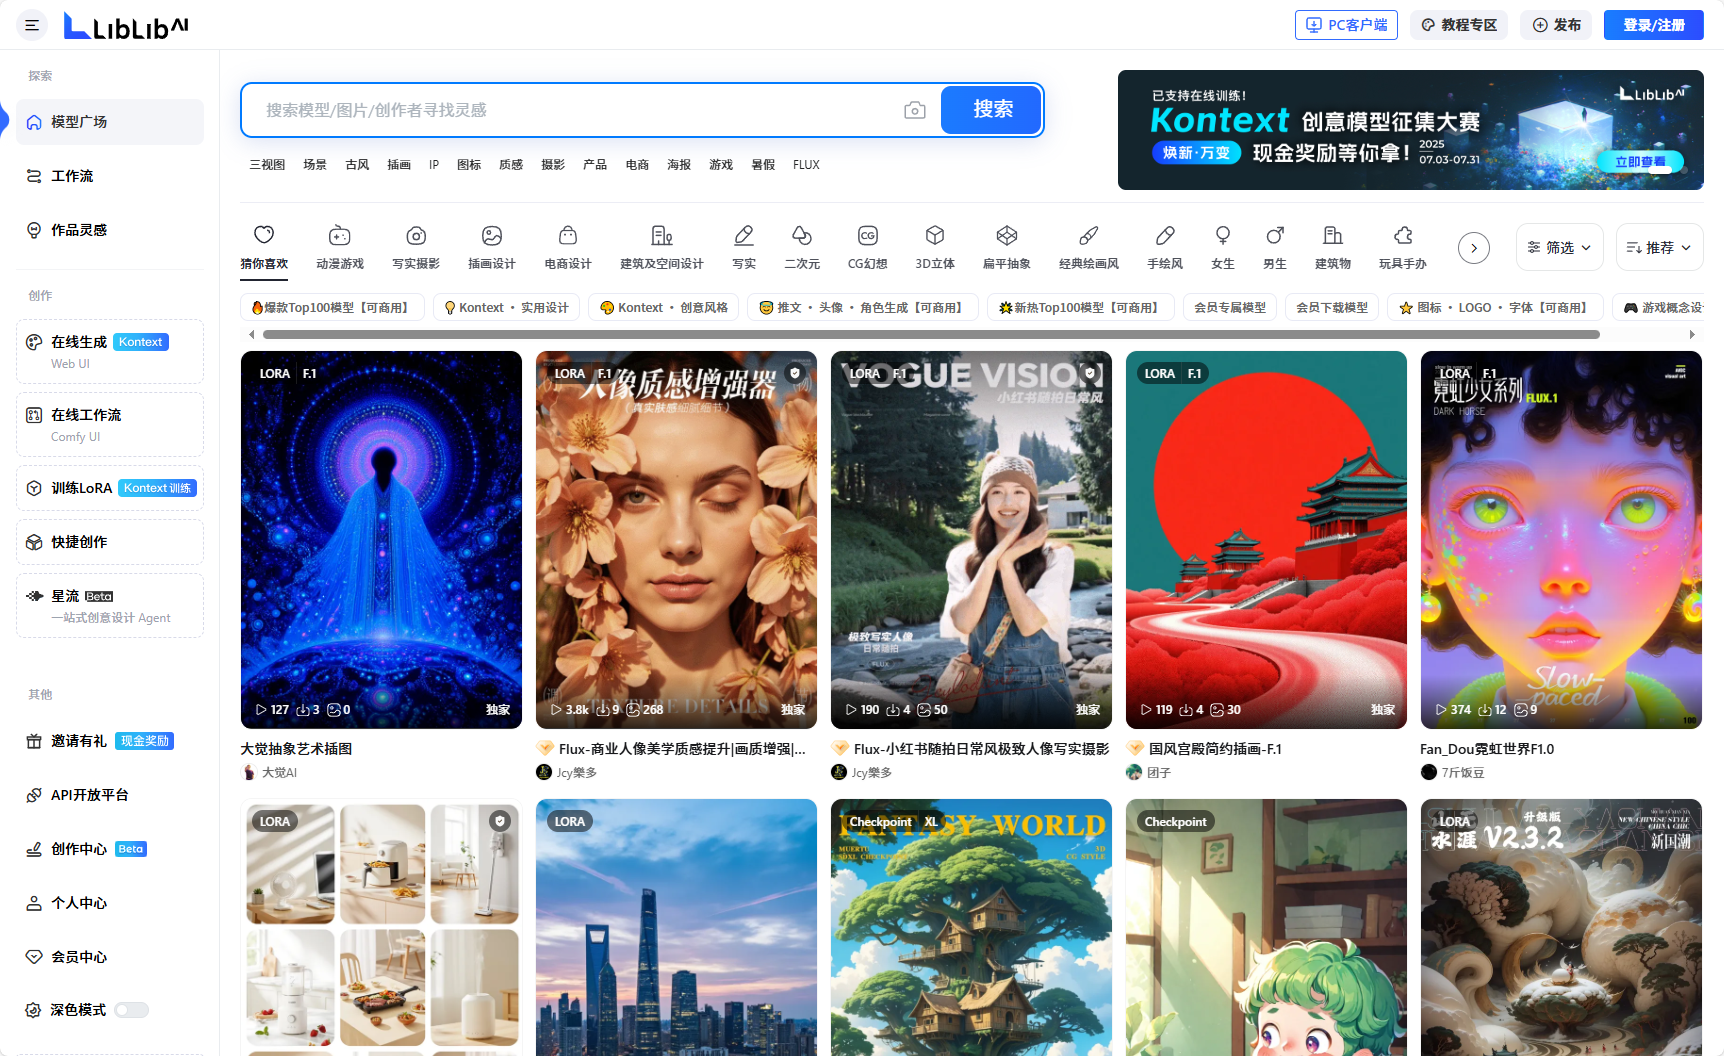Viewport: 1724px width, 1056px height.
Task: Click the 图标・LOGO・字体 tag chip
Action: (x=1494, y=307)
